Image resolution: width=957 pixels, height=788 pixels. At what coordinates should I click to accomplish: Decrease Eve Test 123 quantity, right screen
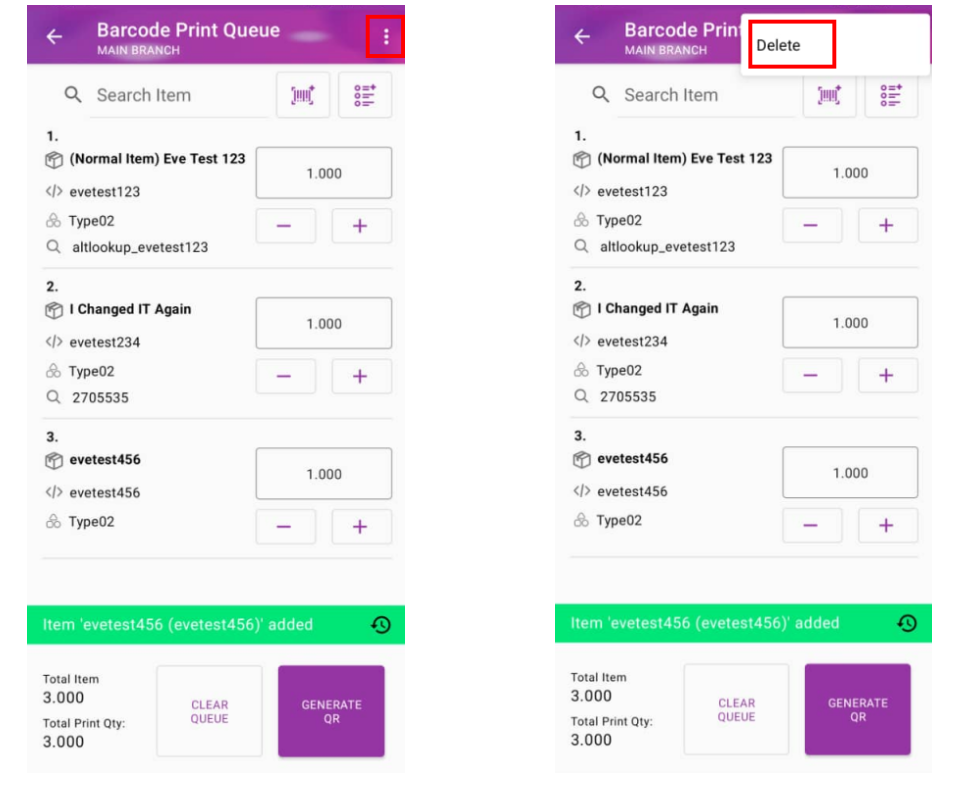pyautogui.click(x=811, y=226)
